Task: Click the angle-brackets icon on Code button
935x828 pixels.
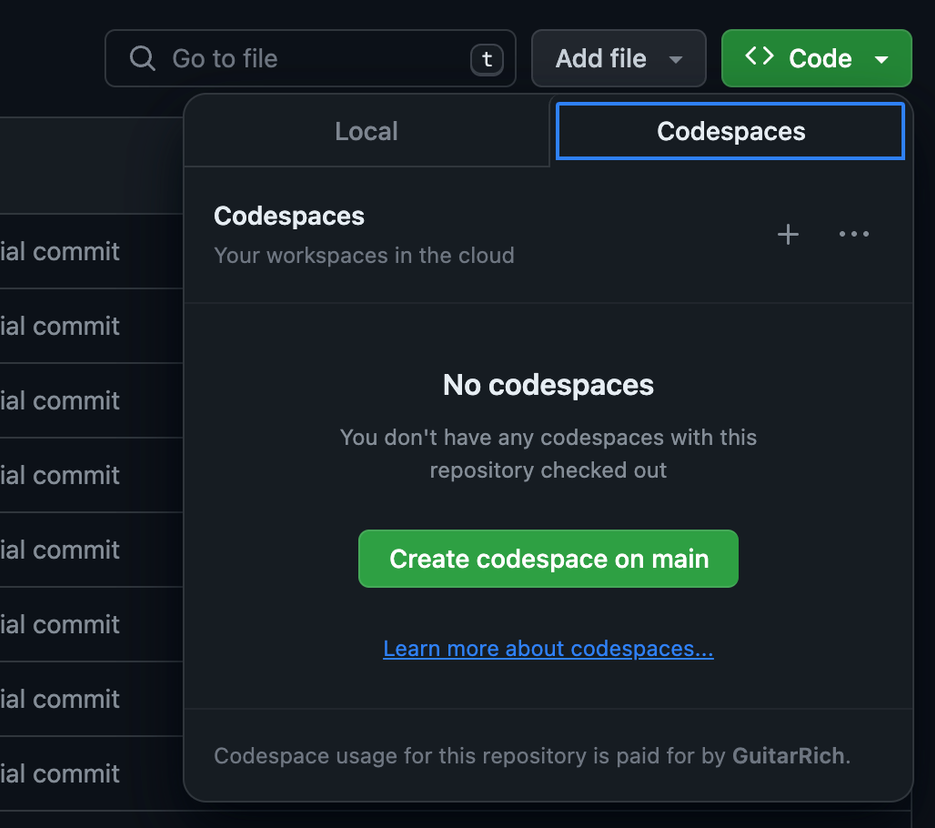Action: [759, 58]
